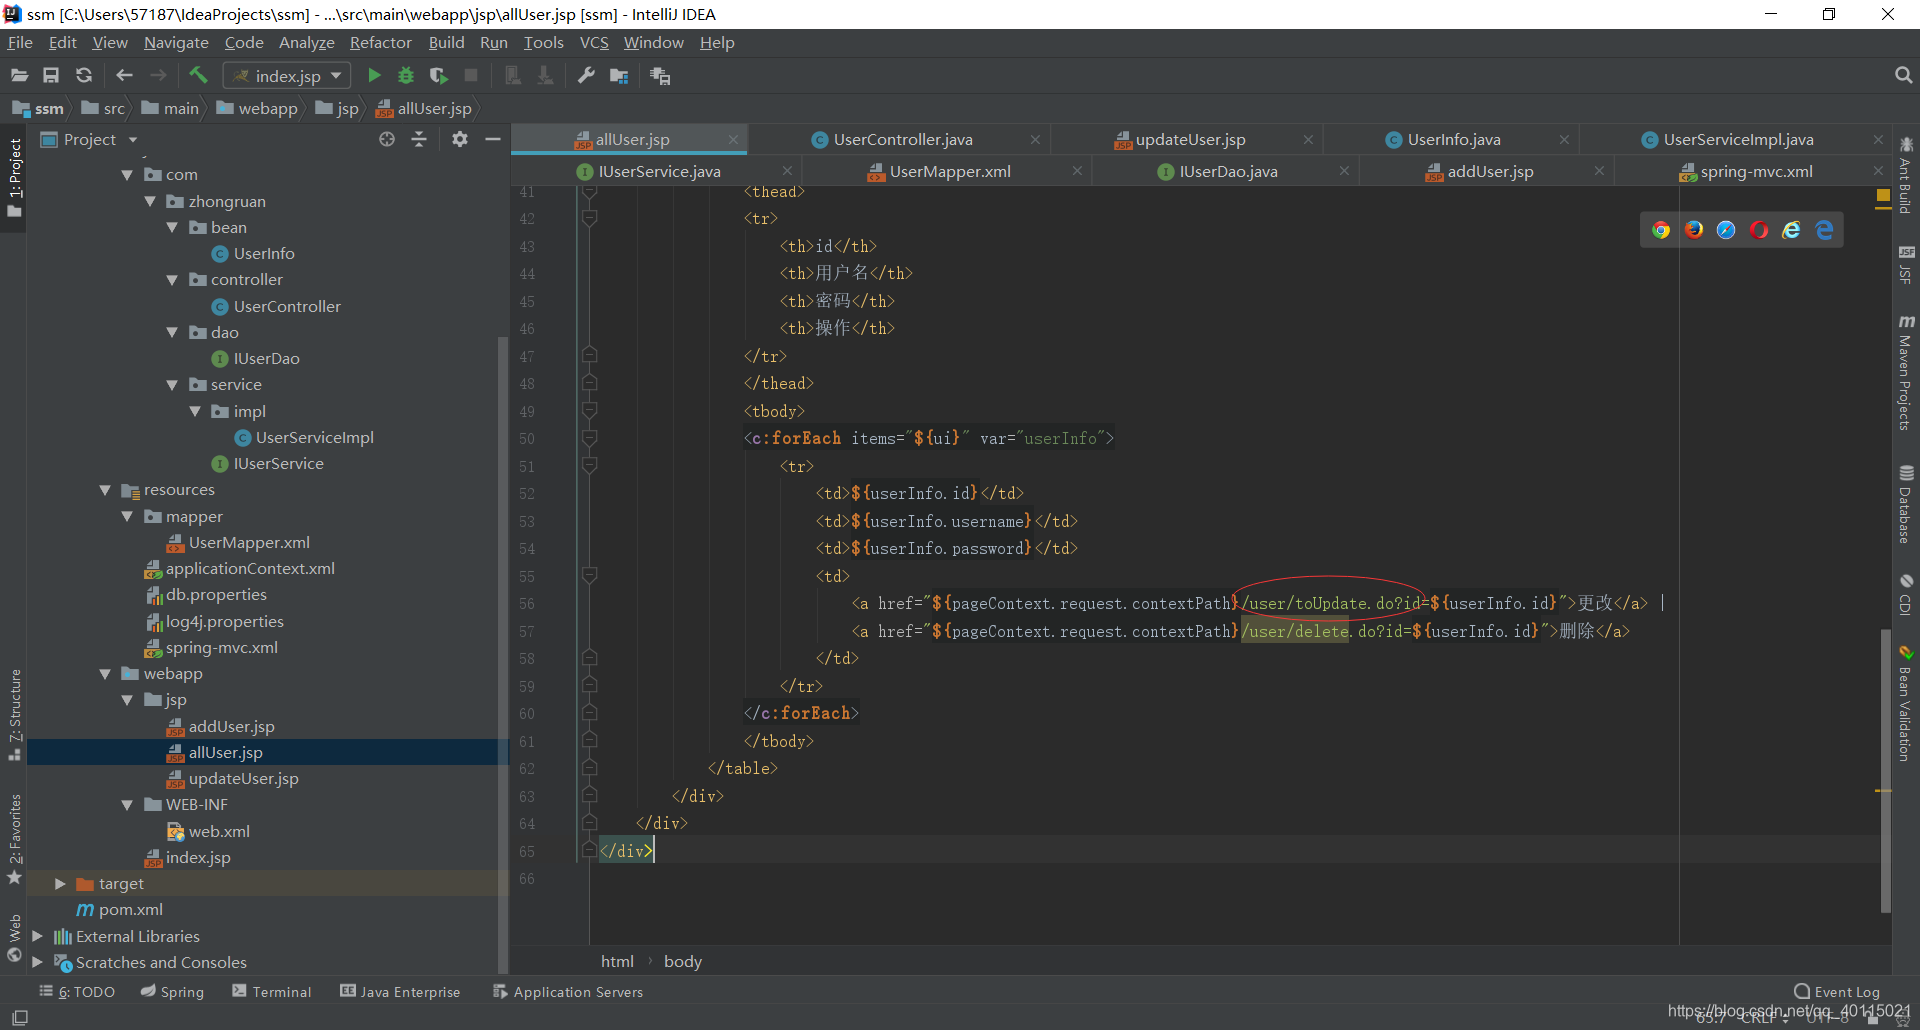The image size is (1920, 1030).
Task: Click scroll from source target icon
Action: (387, 139)
